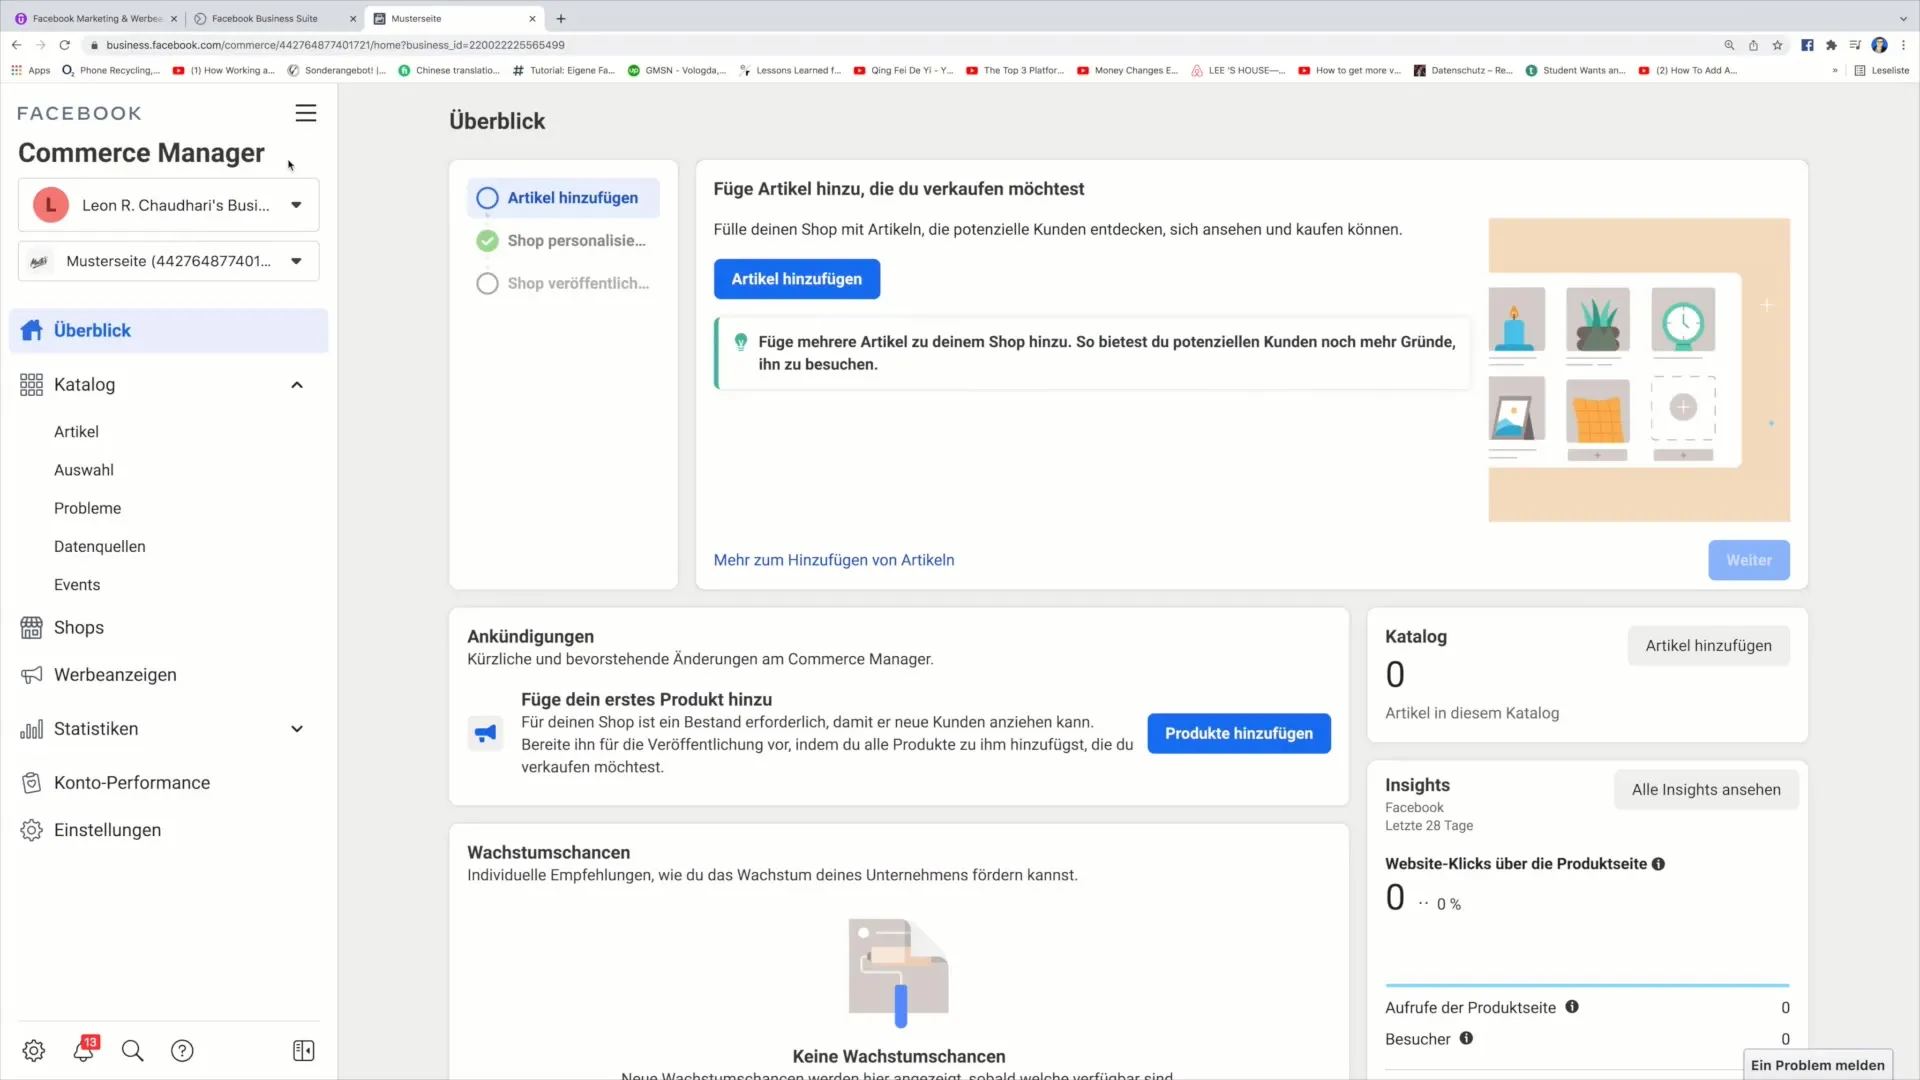Open a new browser tab with plus

pyautogui.click(x=561, y=18)
